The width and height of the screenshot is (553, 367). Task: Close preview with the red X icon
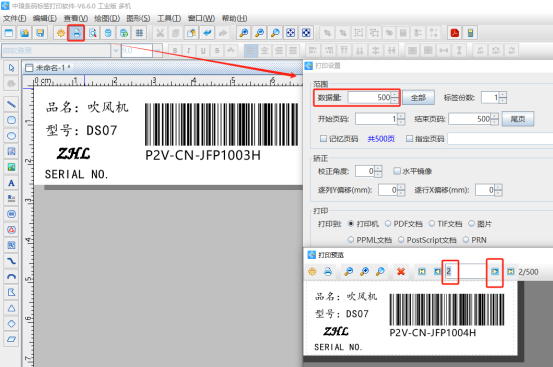(401, 271)
